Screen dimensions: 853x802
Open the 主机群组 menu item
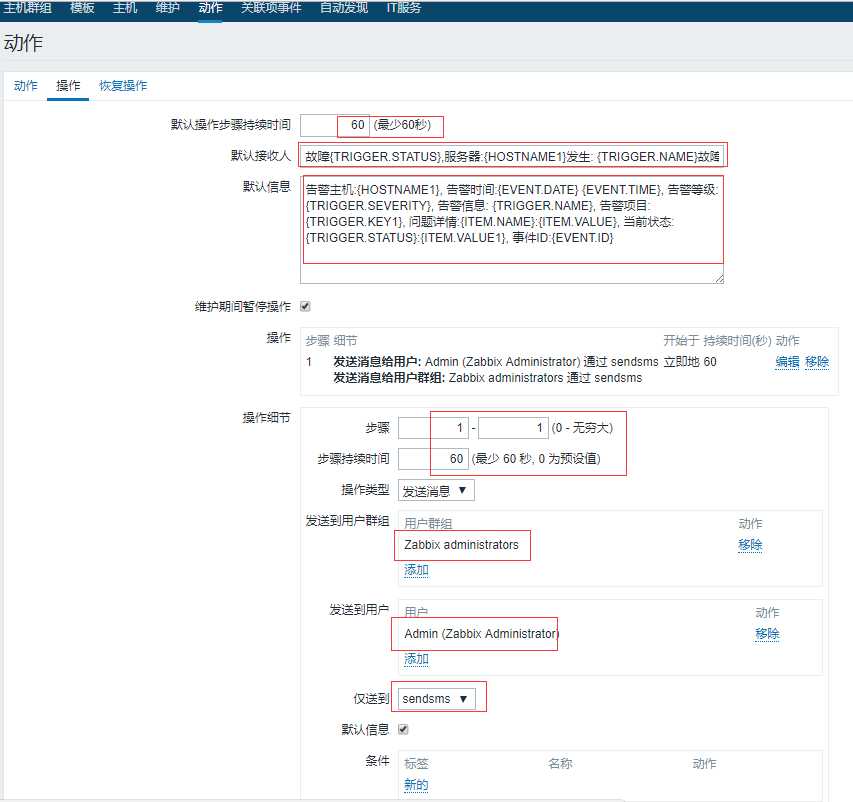pos(27,8)
